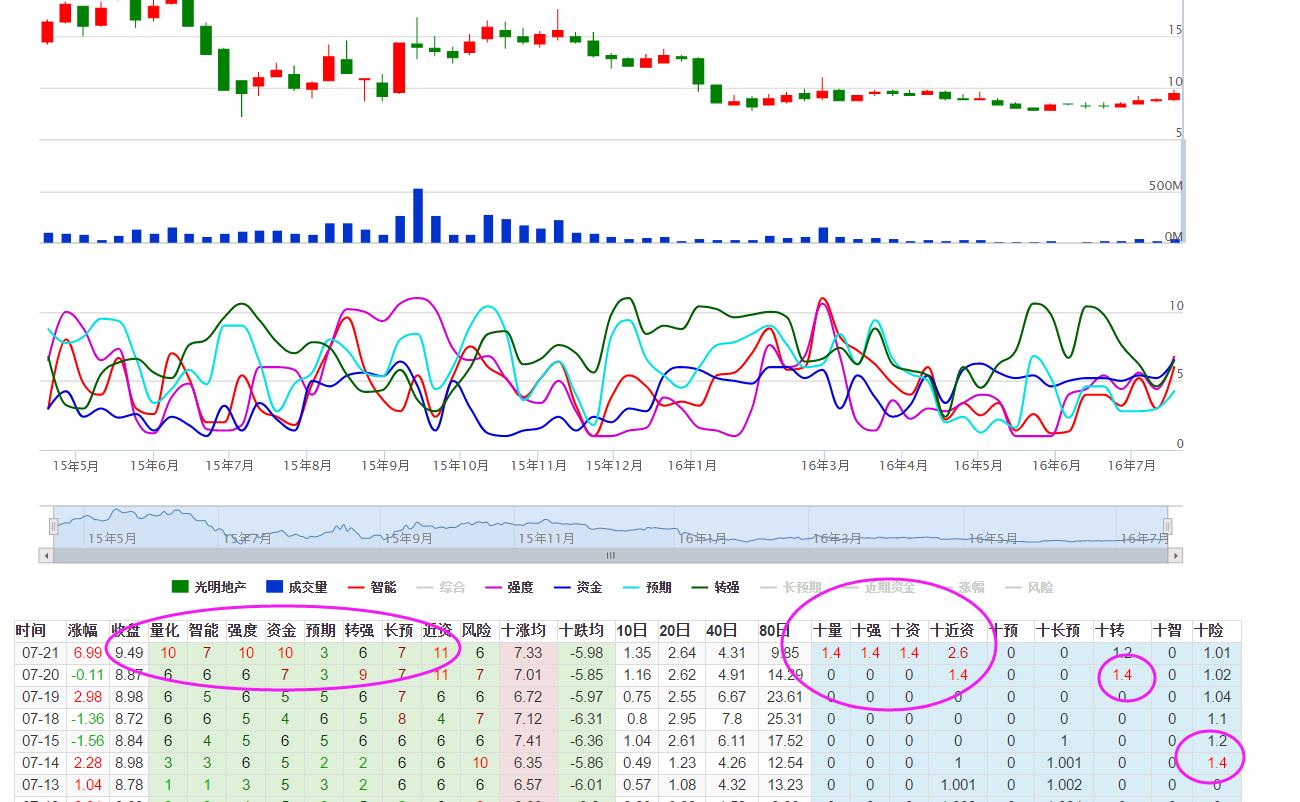
Task: Click the 十涨均 column header
Action: 524,630
